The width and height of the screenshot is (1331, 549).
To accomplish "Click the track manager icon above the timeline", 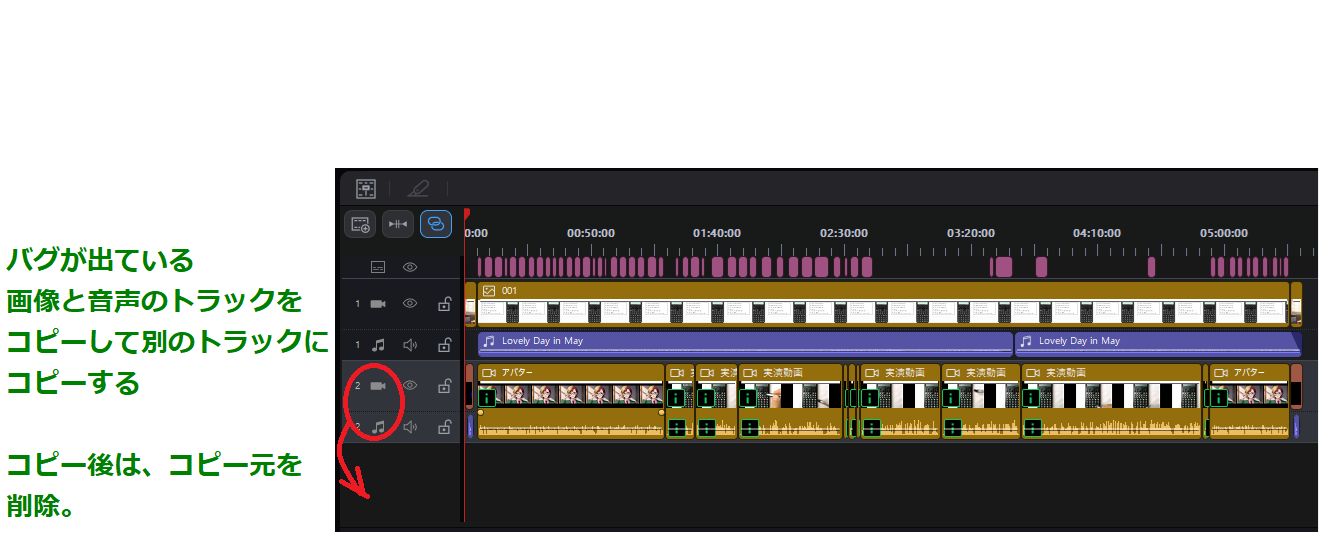I will 366,188.
